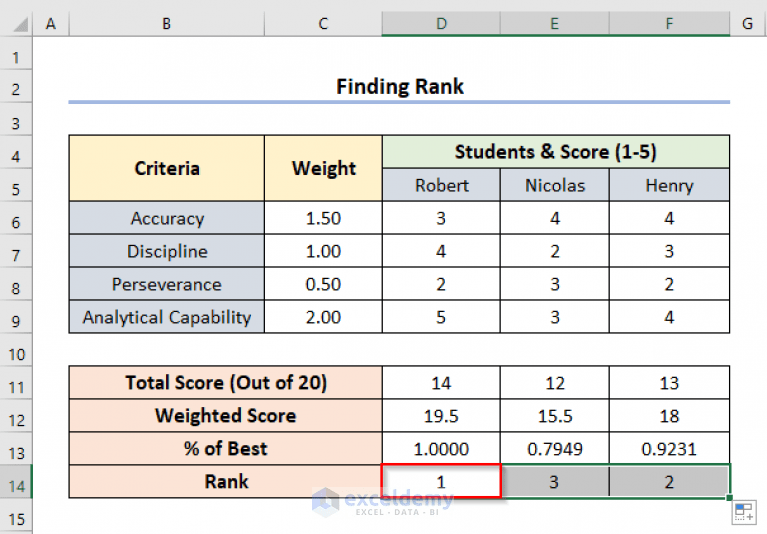Select weighted score 19.5 cell

[x=441, y=416]
